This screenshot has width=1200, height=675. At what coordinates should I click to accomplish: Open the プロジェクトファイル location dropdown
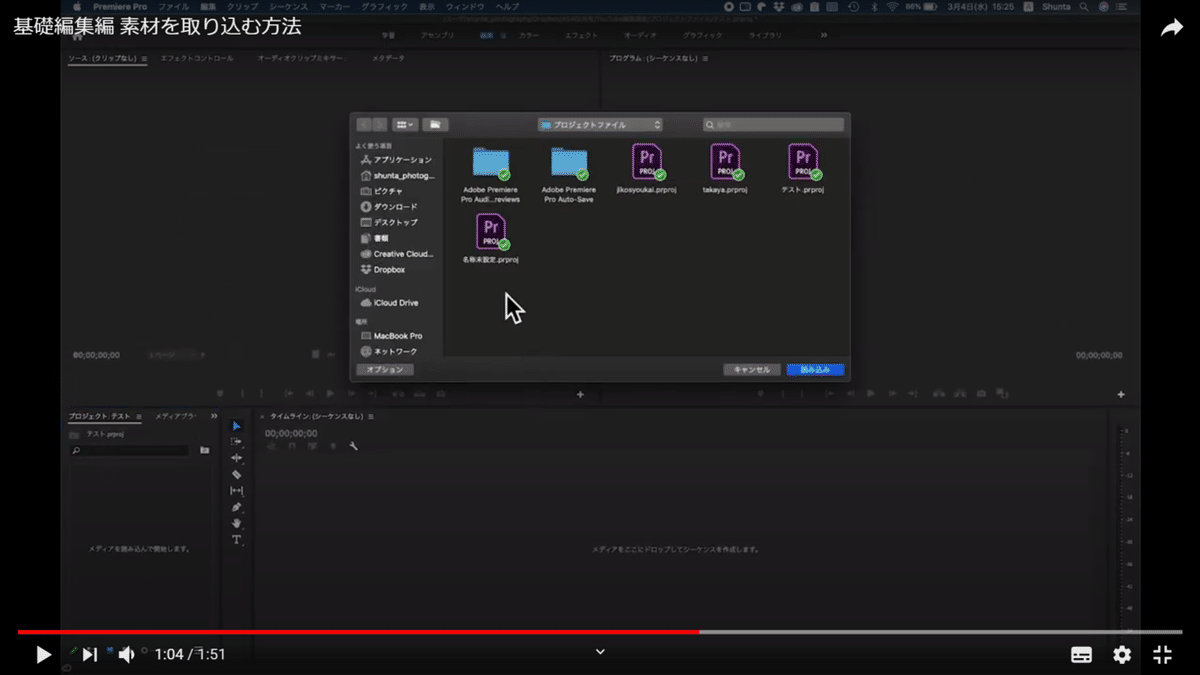[600, 125]
